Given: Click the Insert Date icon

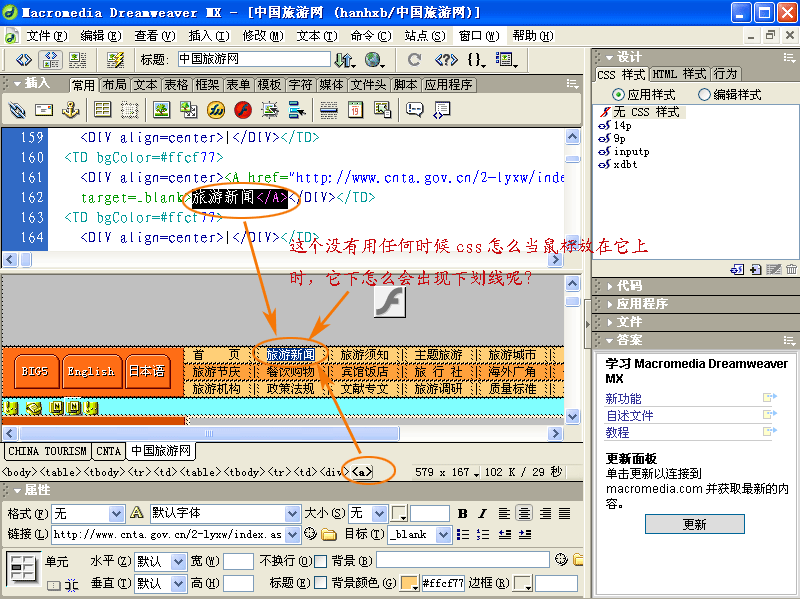Looking at the screenshot, I should 355,109.
